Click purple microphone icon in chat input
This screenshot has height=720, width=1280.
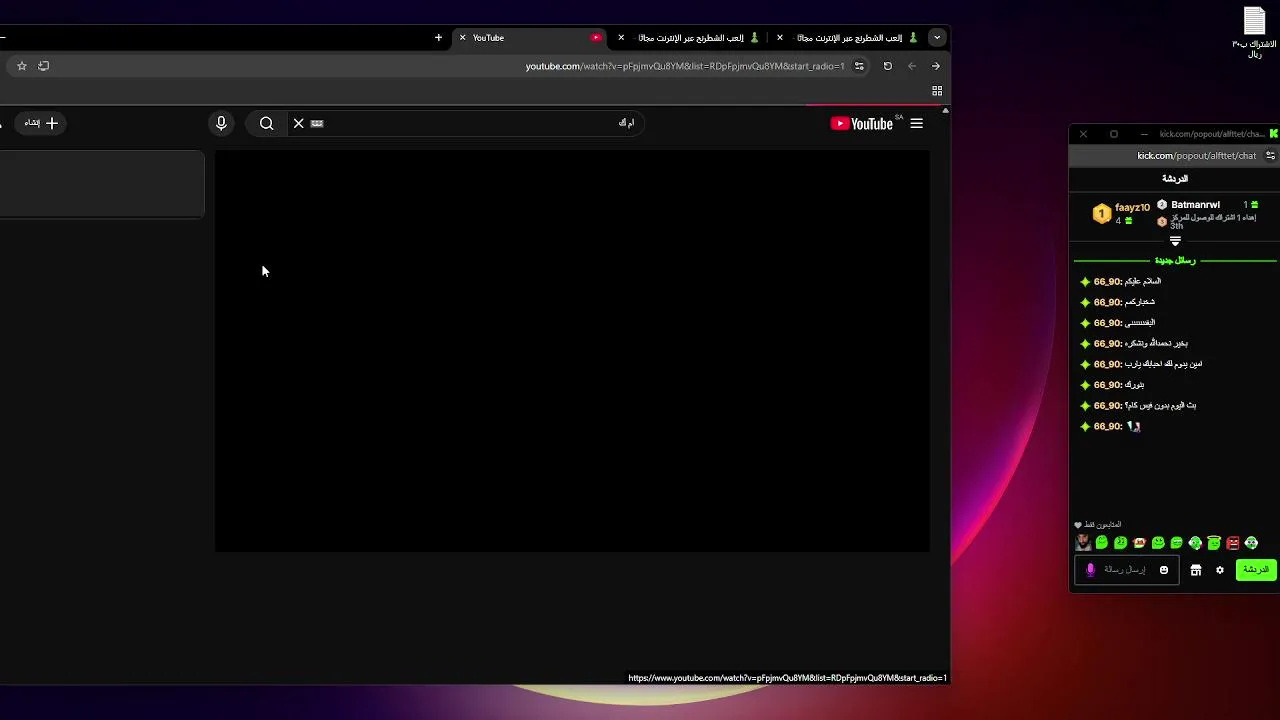1091,570
